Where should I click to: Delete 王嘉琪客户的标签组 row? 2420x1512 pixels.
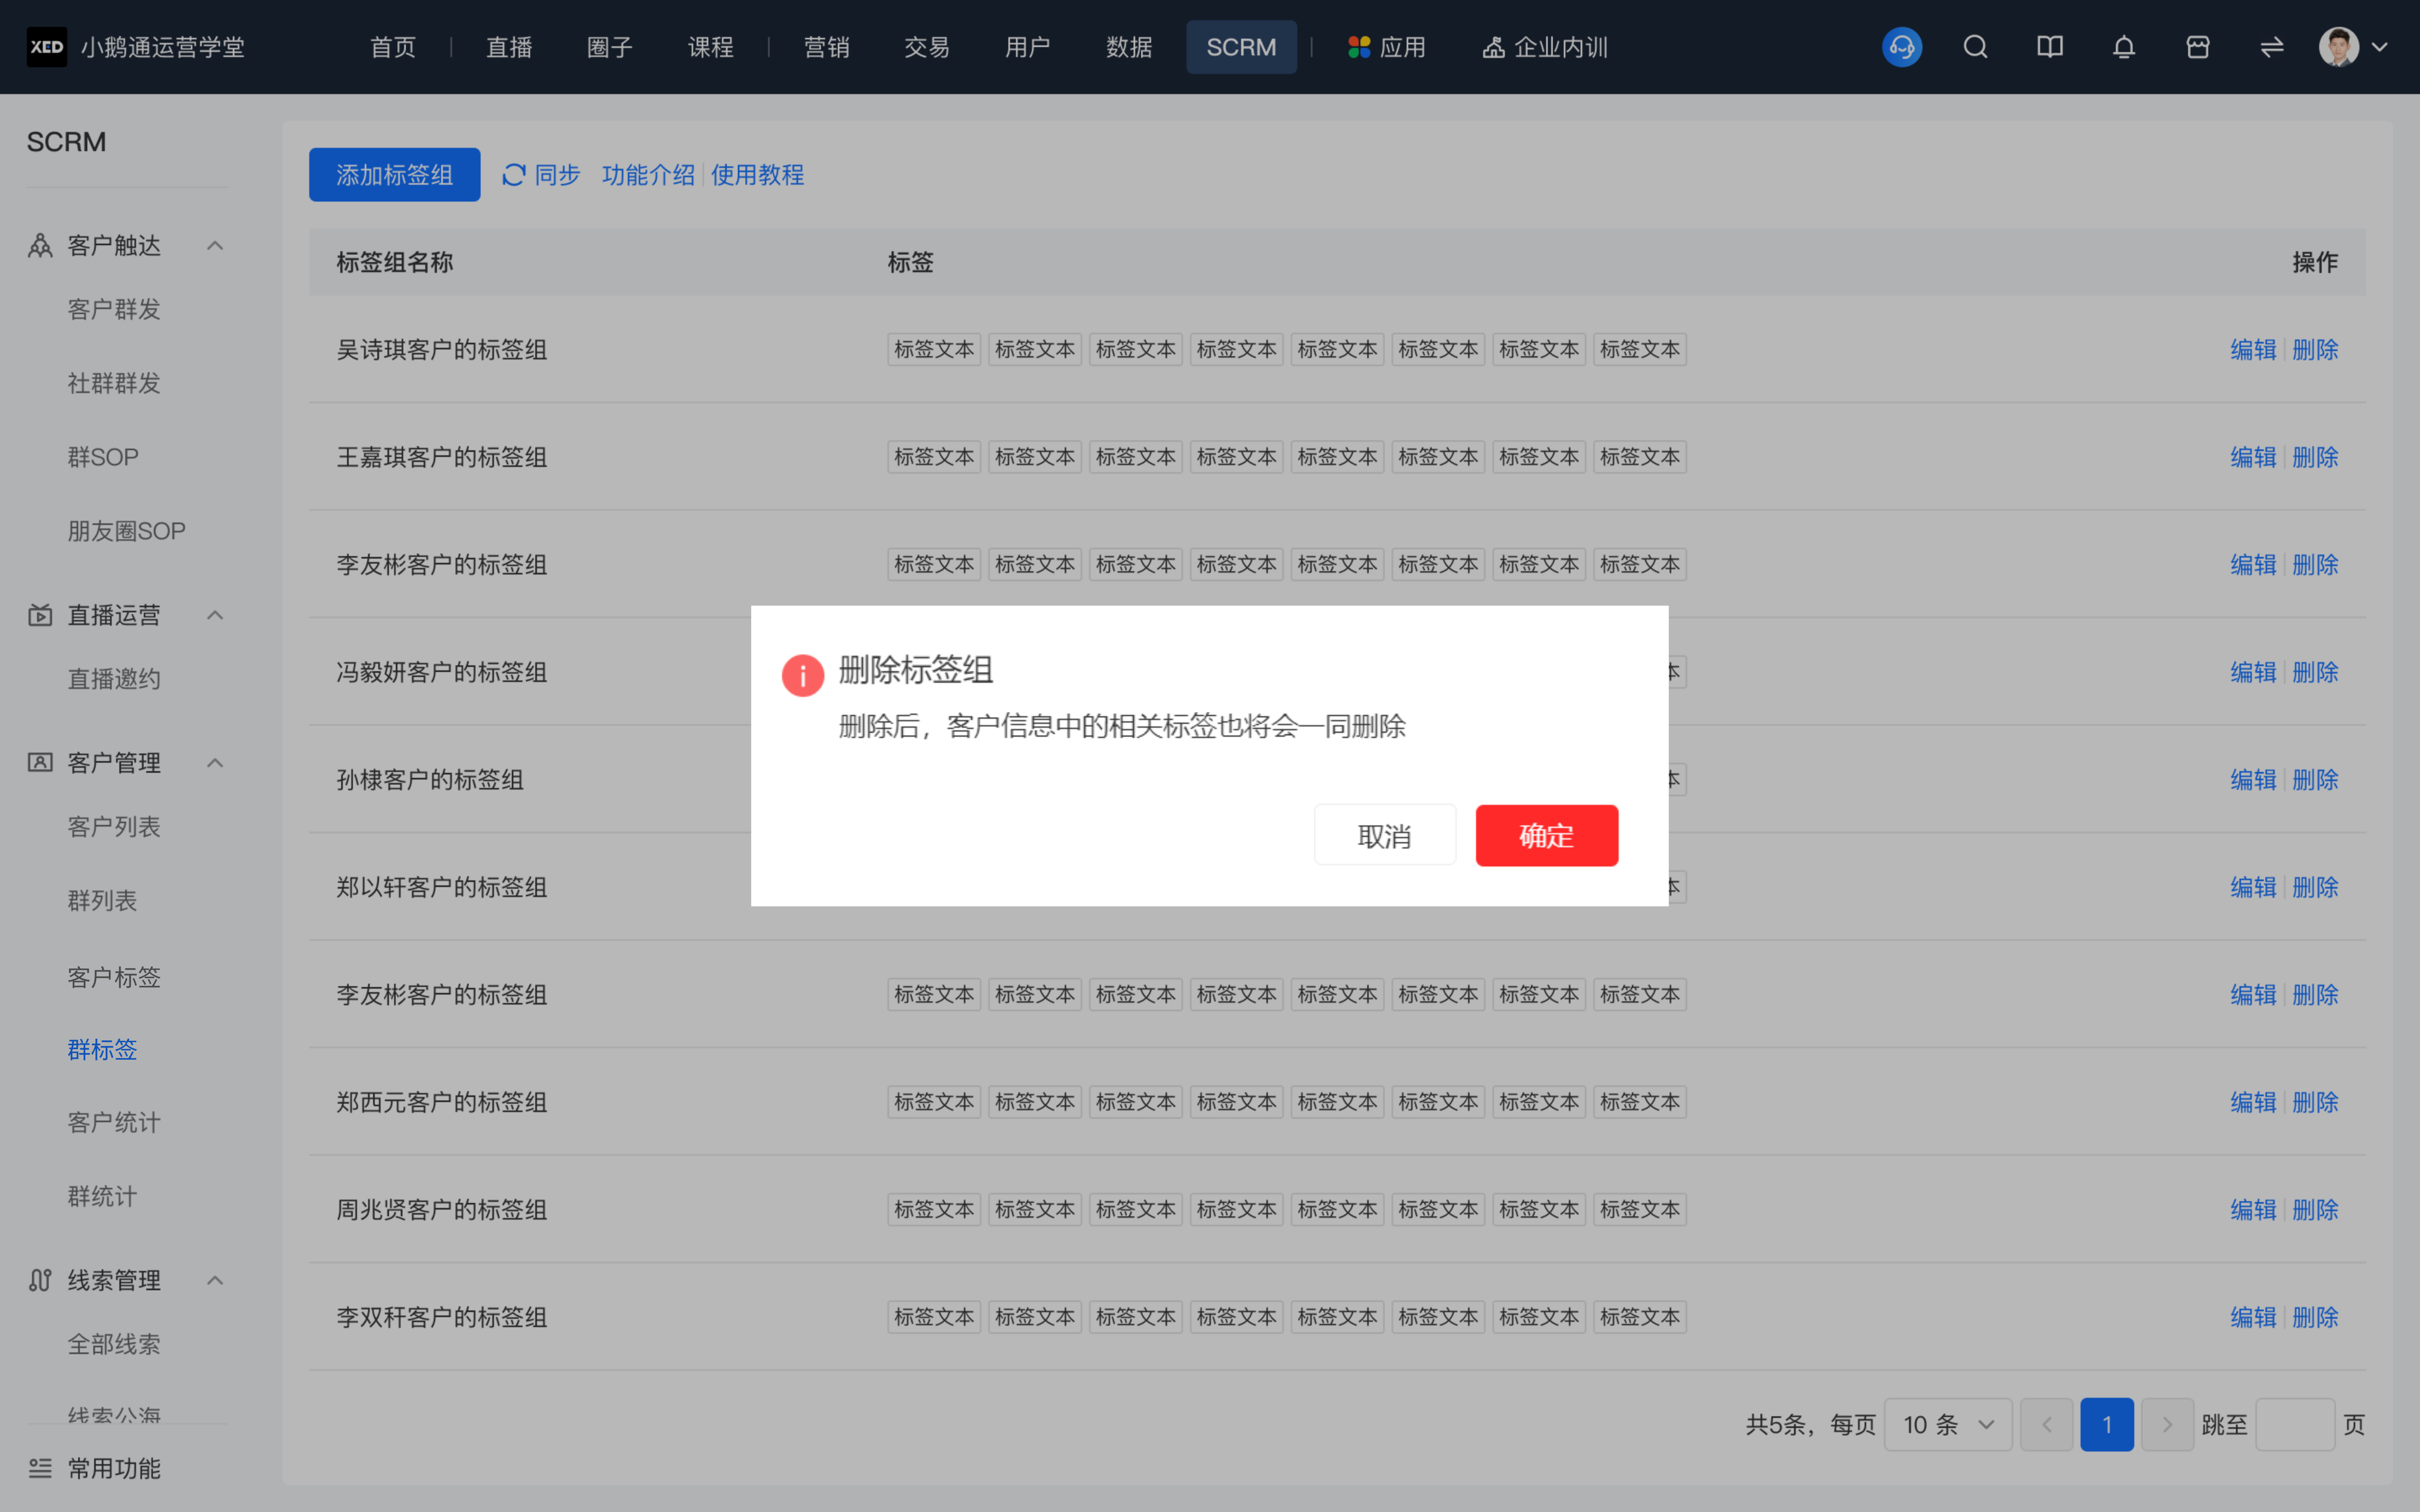[2314, 457]
